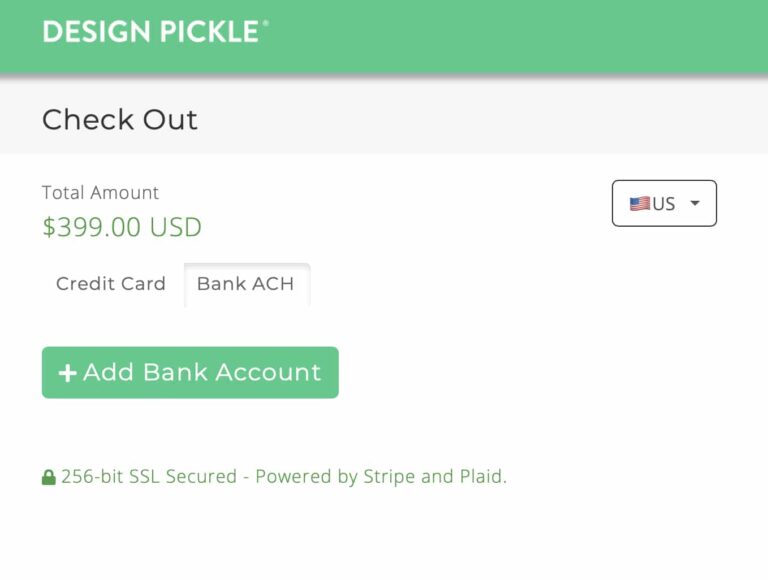Viewport: 768px width, 580px height.
Task: Click the Design Pickle logo
Action: 155,31
